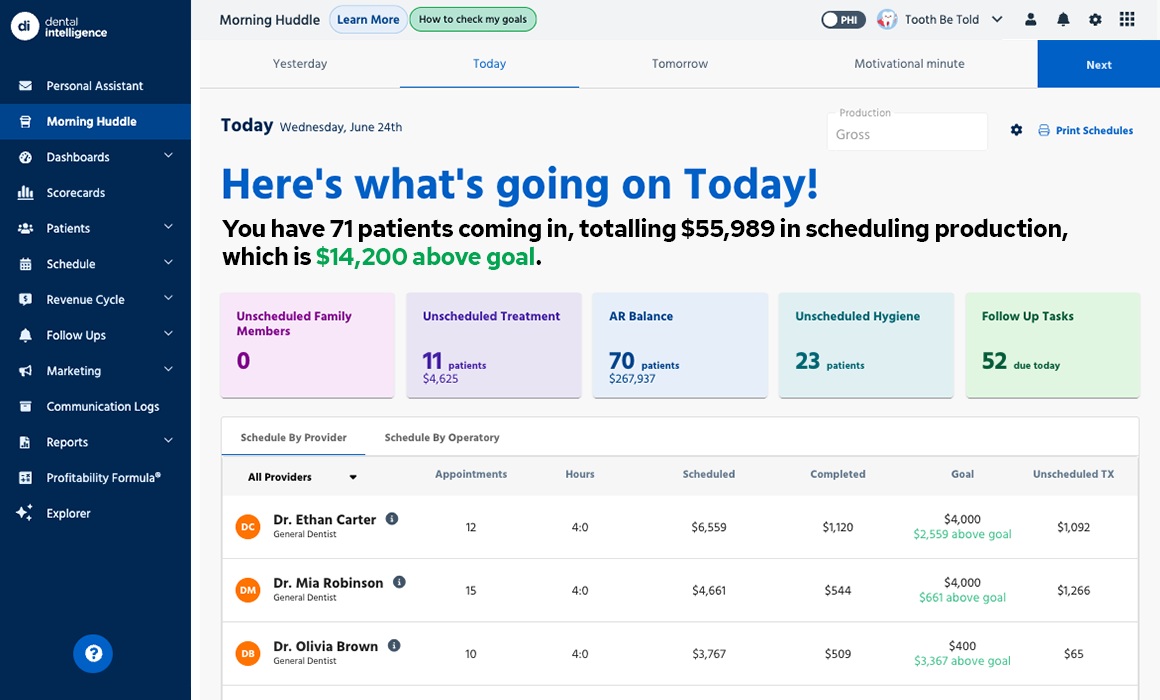
Task: Click the Dental Intelligence logo
Action: pos(59,27)
